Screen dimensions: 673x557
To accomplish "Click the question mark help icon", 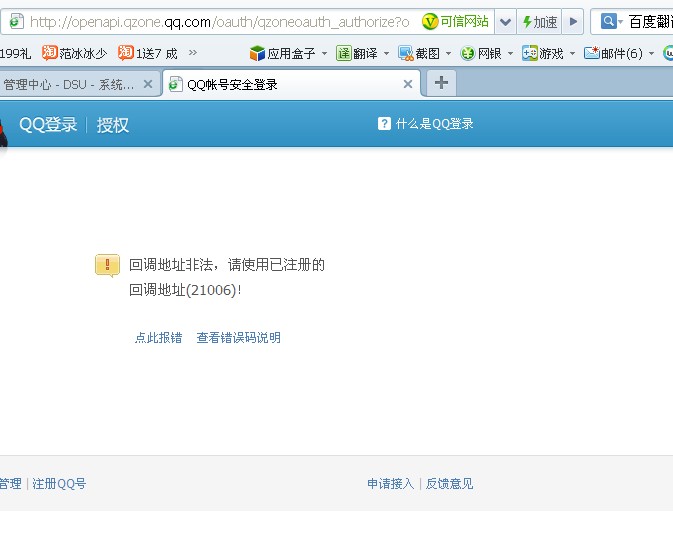I will pyautogui.click(x=384, y=124).
